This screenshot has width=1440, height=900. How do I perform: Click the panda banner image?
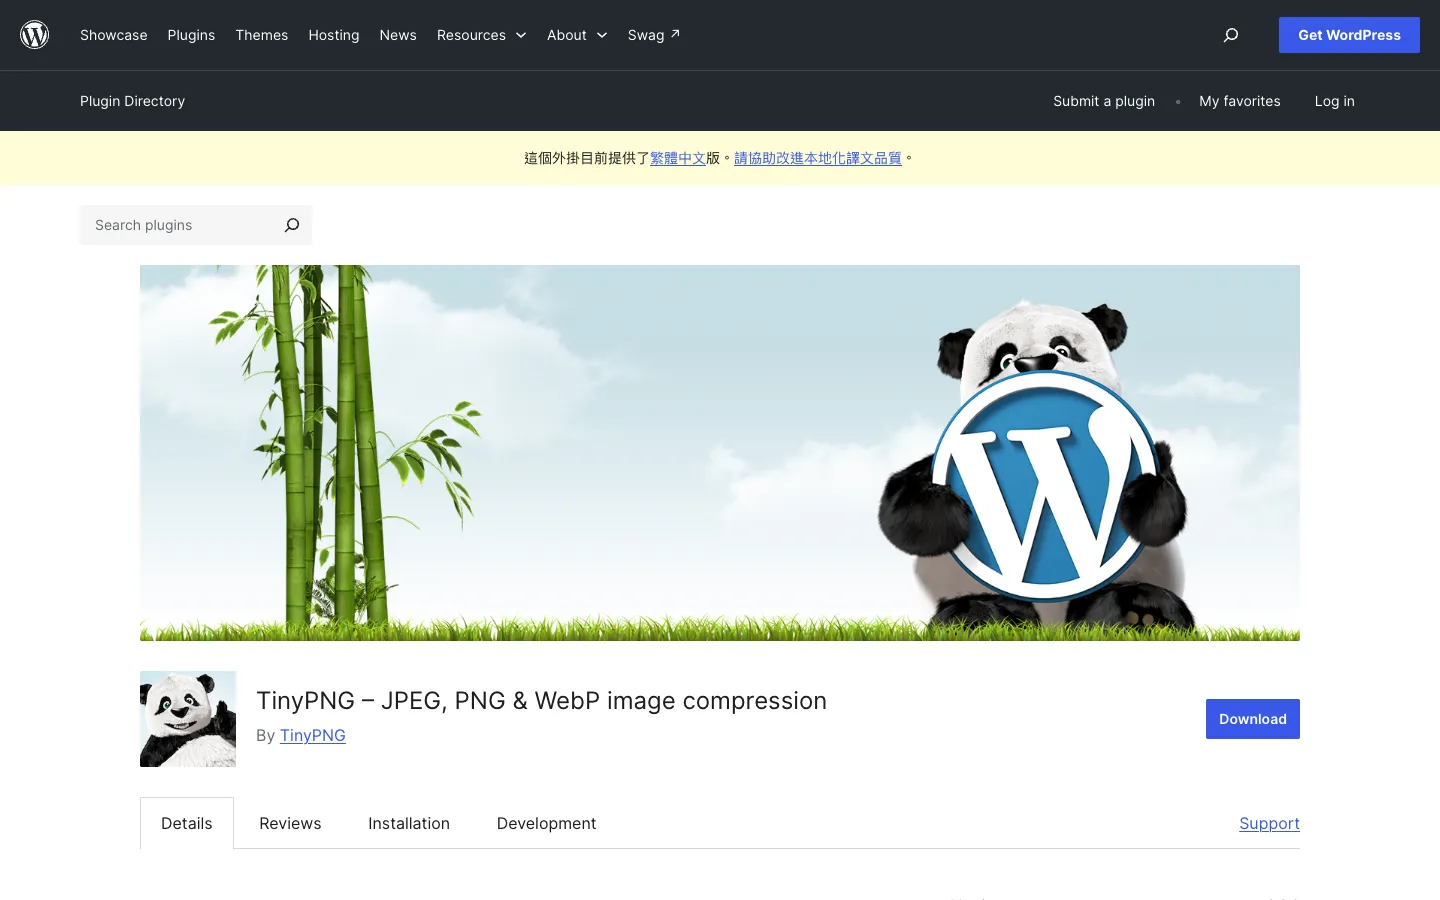click(x=720, y=453)
